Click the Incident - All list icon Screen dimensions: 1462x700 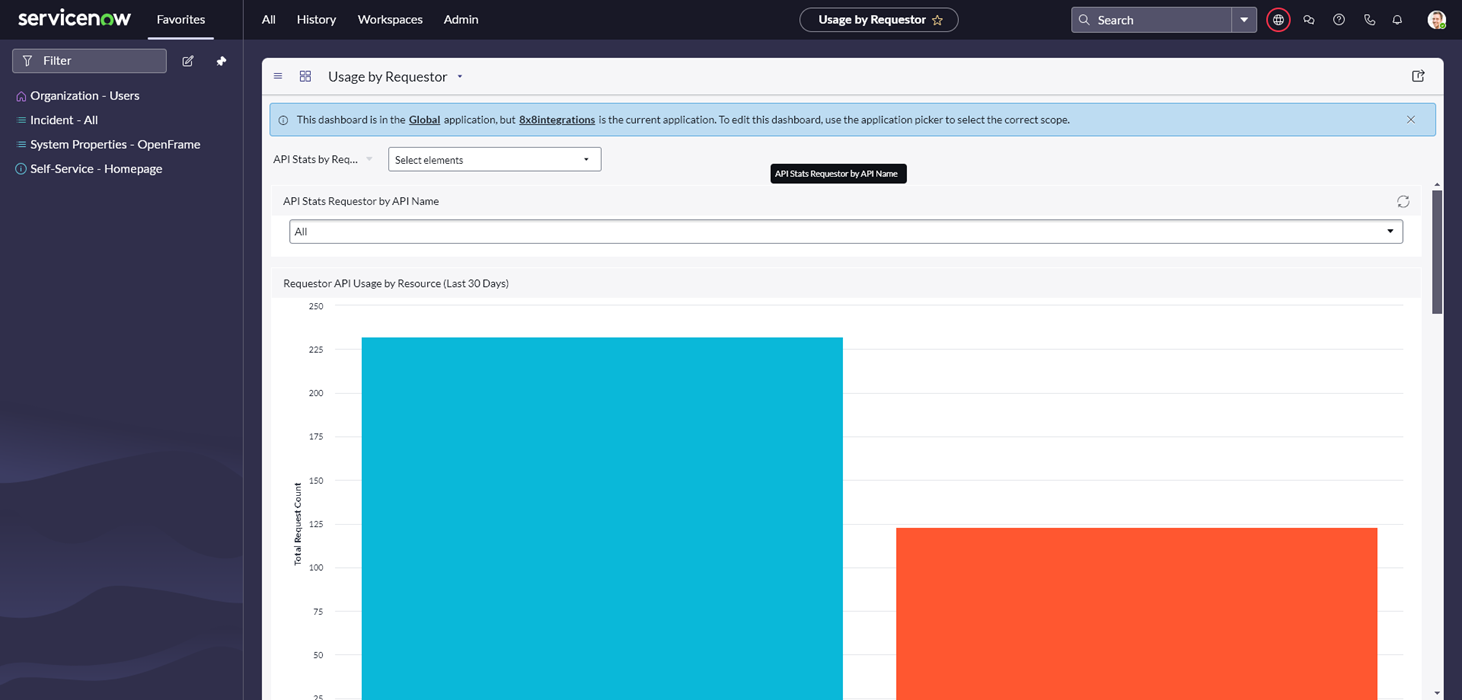pos(21,120)
